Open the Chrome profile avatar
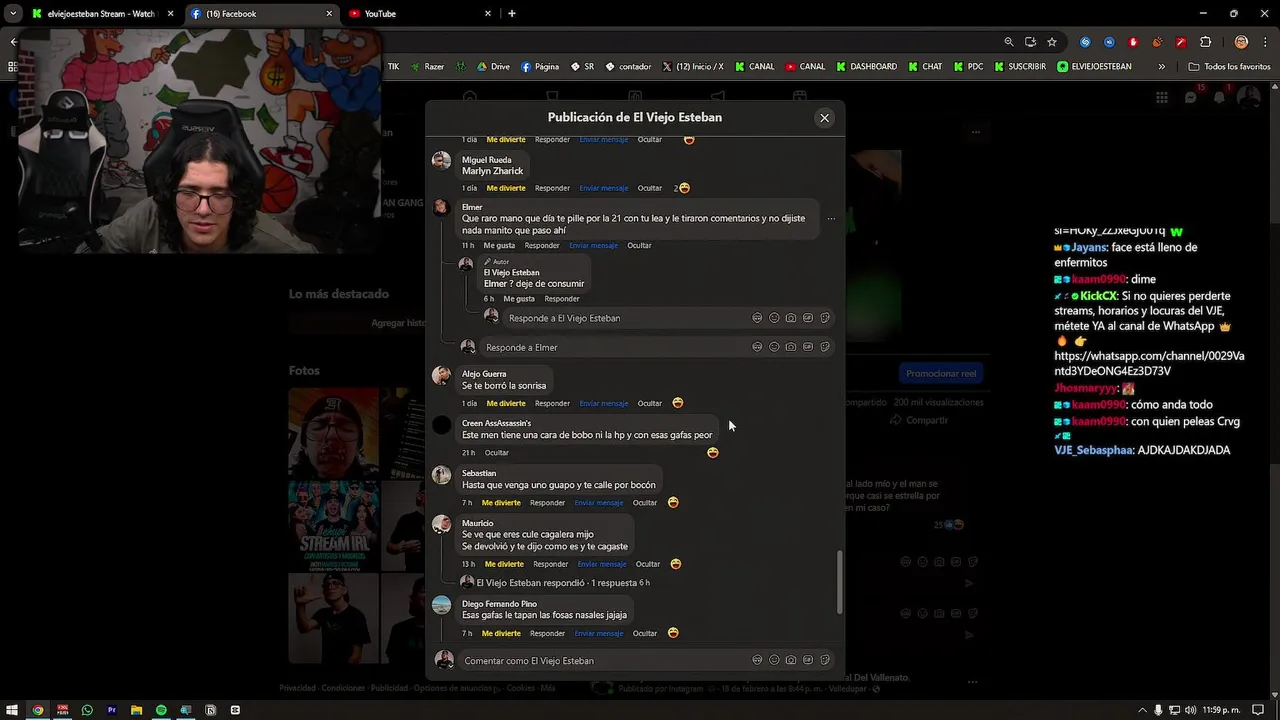Viewport: 1280px width, 720px height. pos(1241,42)
